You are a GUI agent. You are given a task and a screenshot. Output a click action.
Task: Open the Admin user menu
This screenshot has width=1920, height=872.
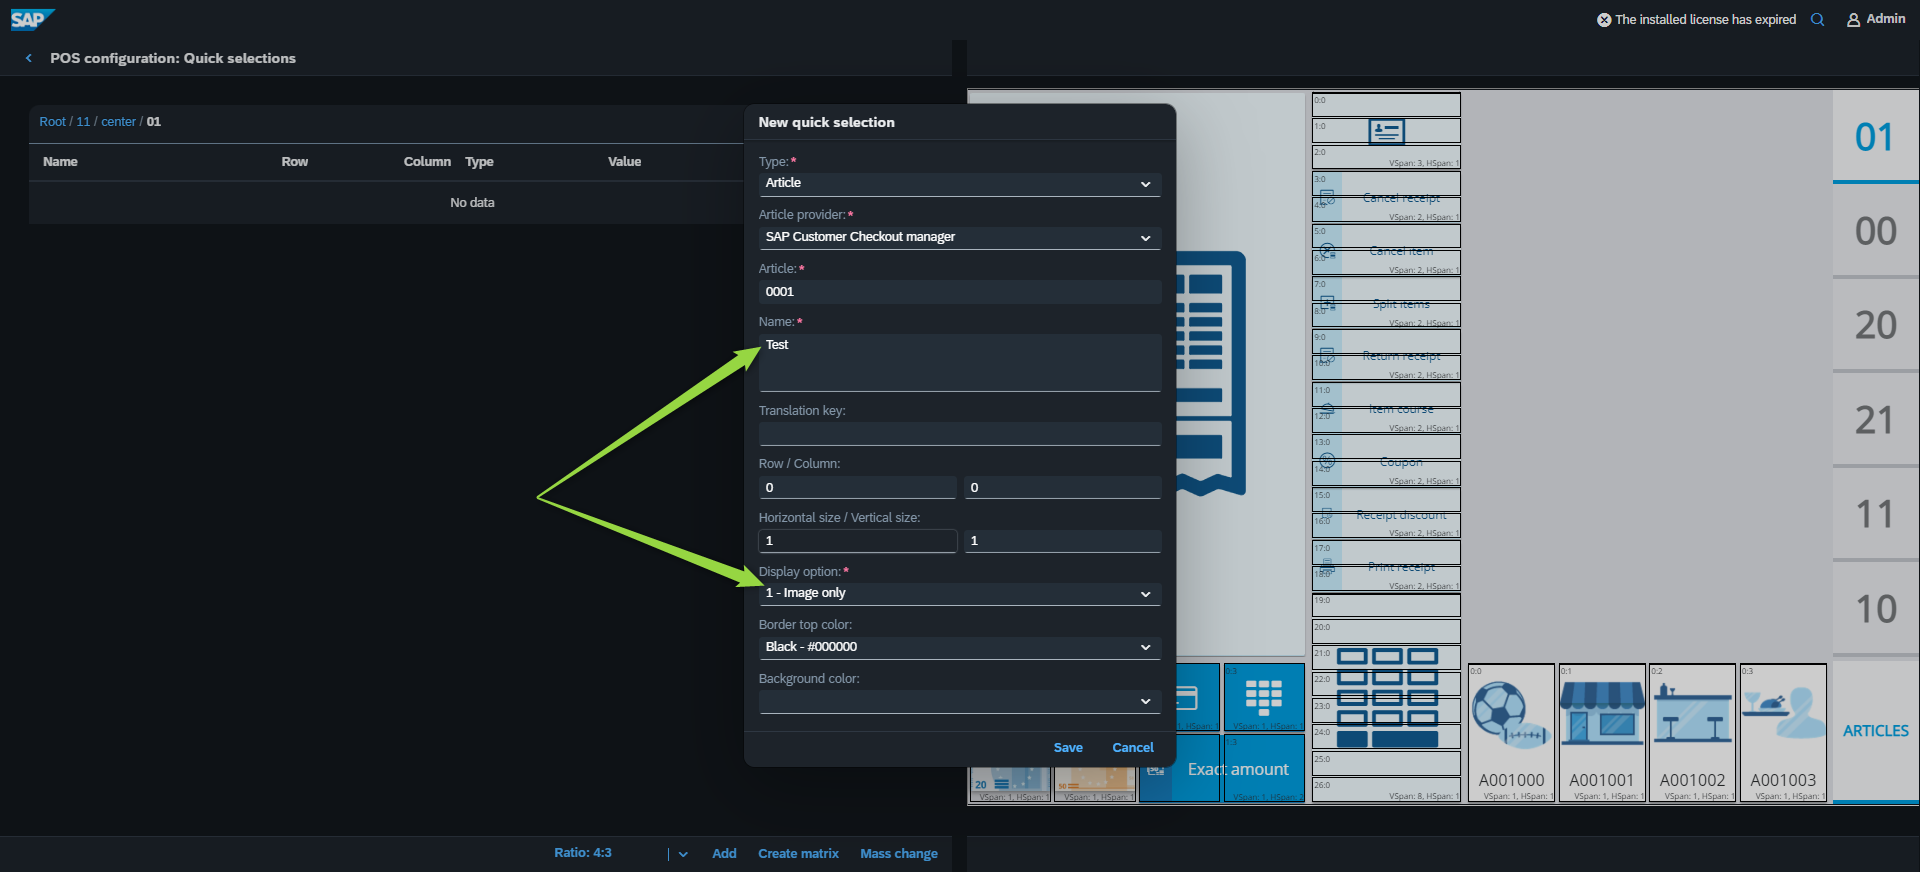(1875, 19)
